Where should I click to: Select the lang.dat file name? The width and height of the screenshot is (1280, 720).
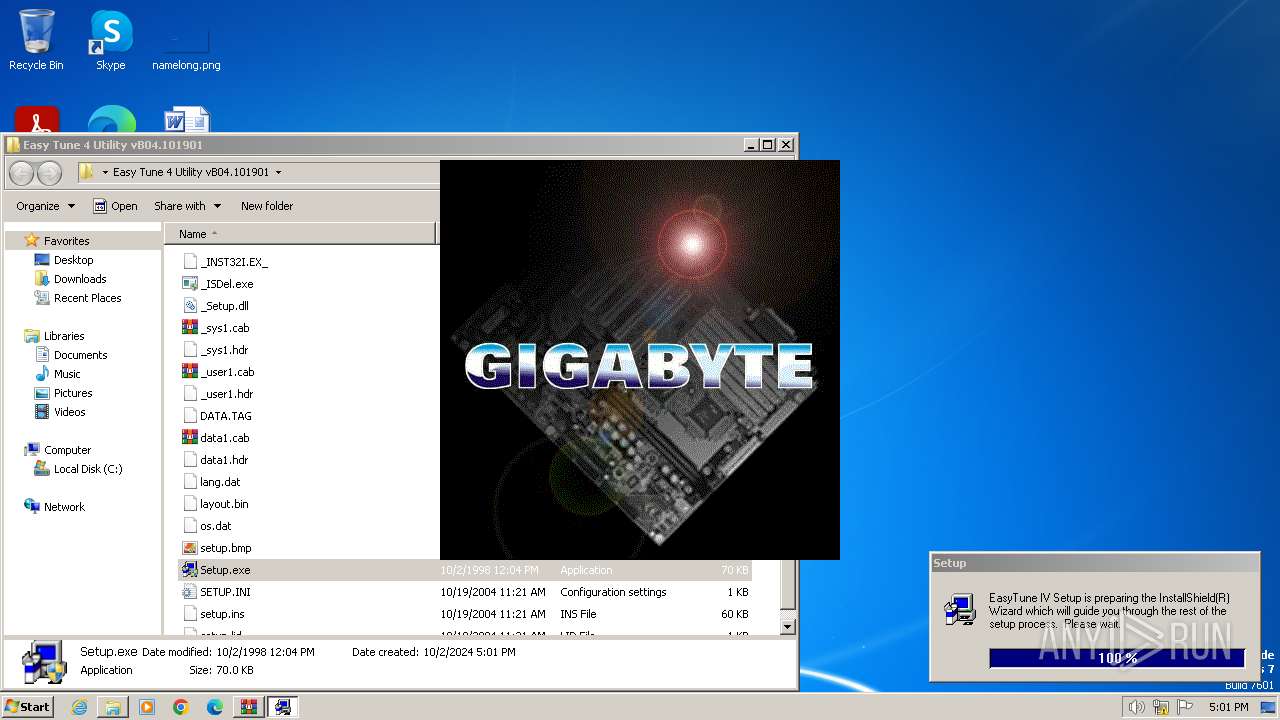(x=220, y=482)
